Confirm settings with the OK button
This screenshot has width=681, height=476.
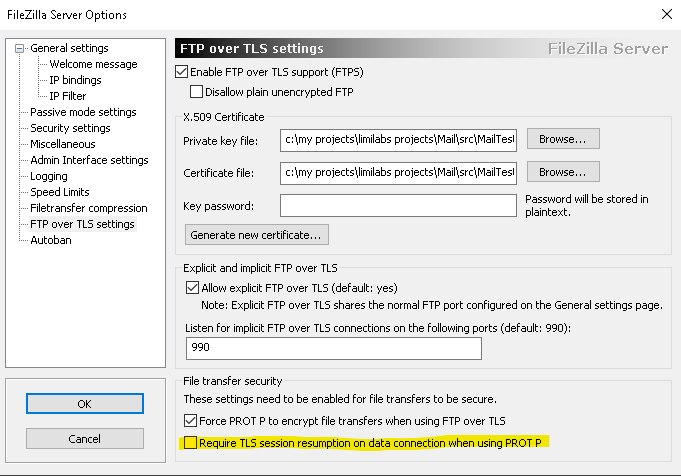point(85,403)
